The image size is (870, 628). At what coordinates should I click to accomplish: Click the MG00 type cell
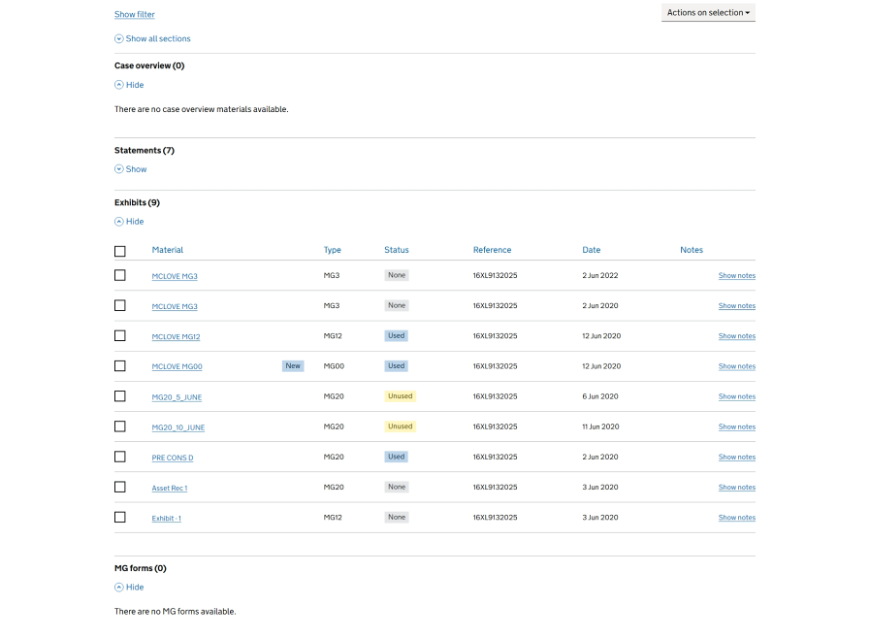334,366
